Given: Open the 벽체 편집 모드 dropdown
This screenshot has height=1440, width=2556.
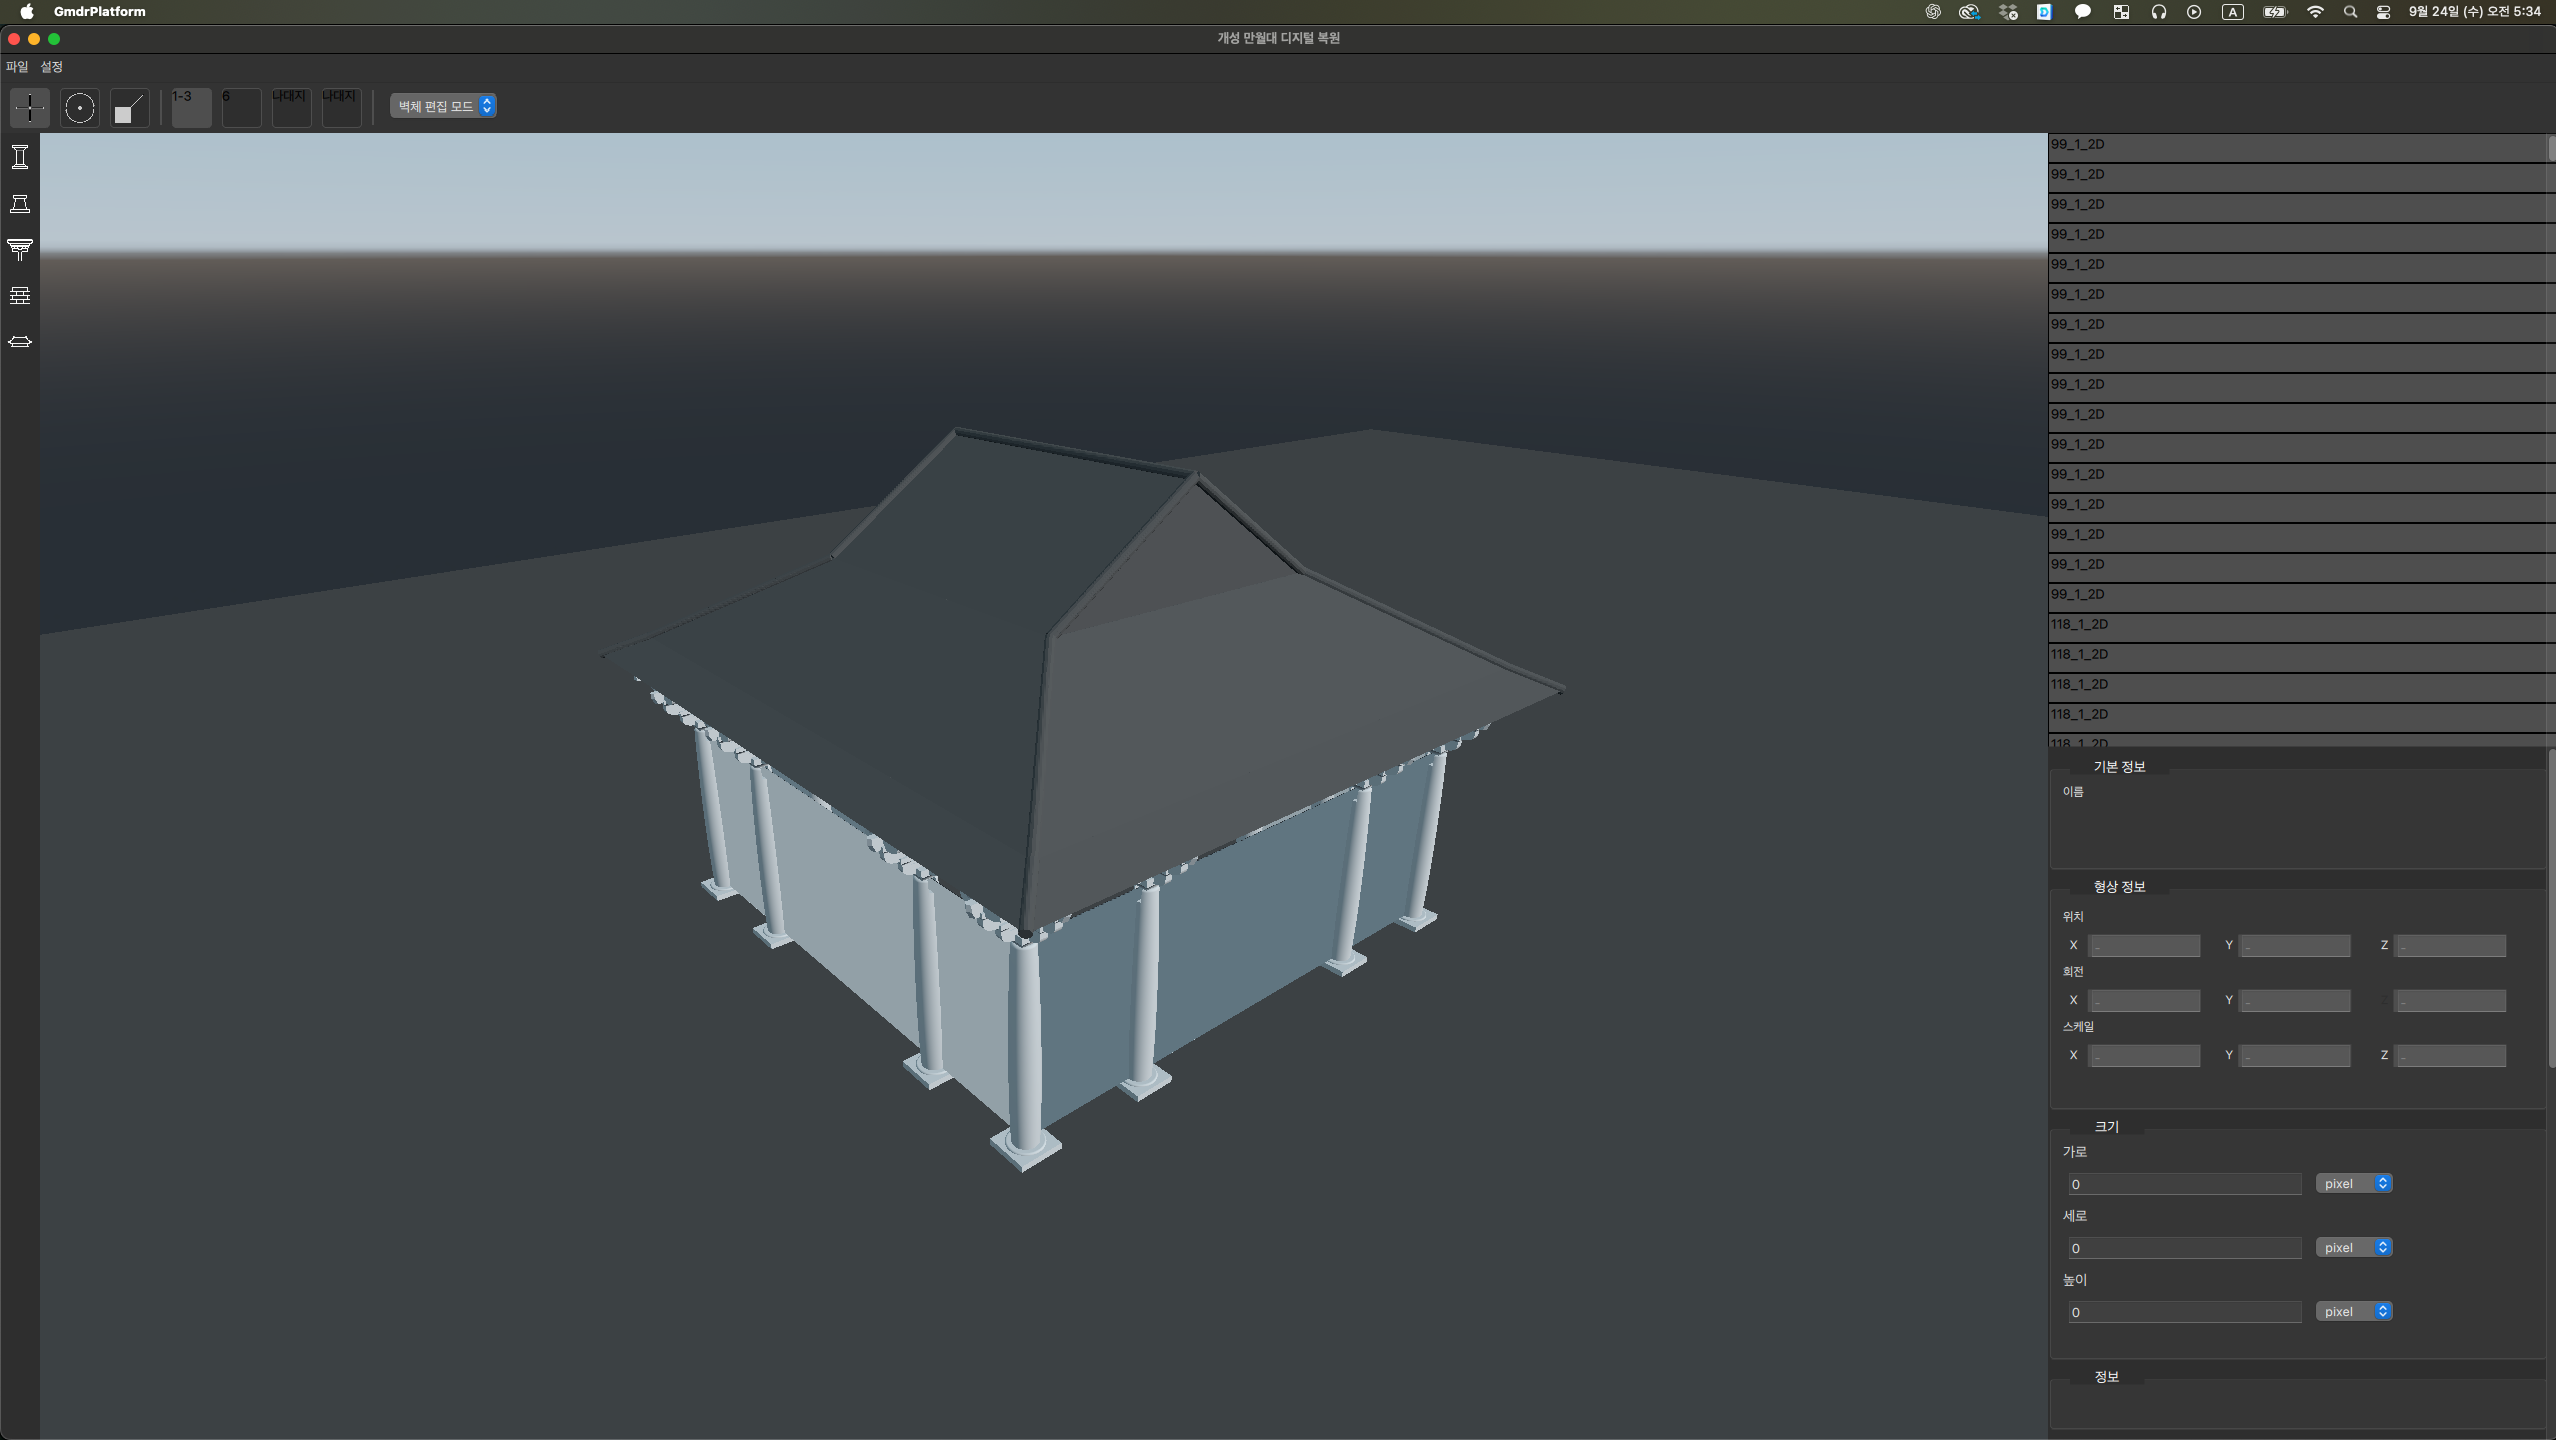Looking at the screenshot, I should coord(443,106).
